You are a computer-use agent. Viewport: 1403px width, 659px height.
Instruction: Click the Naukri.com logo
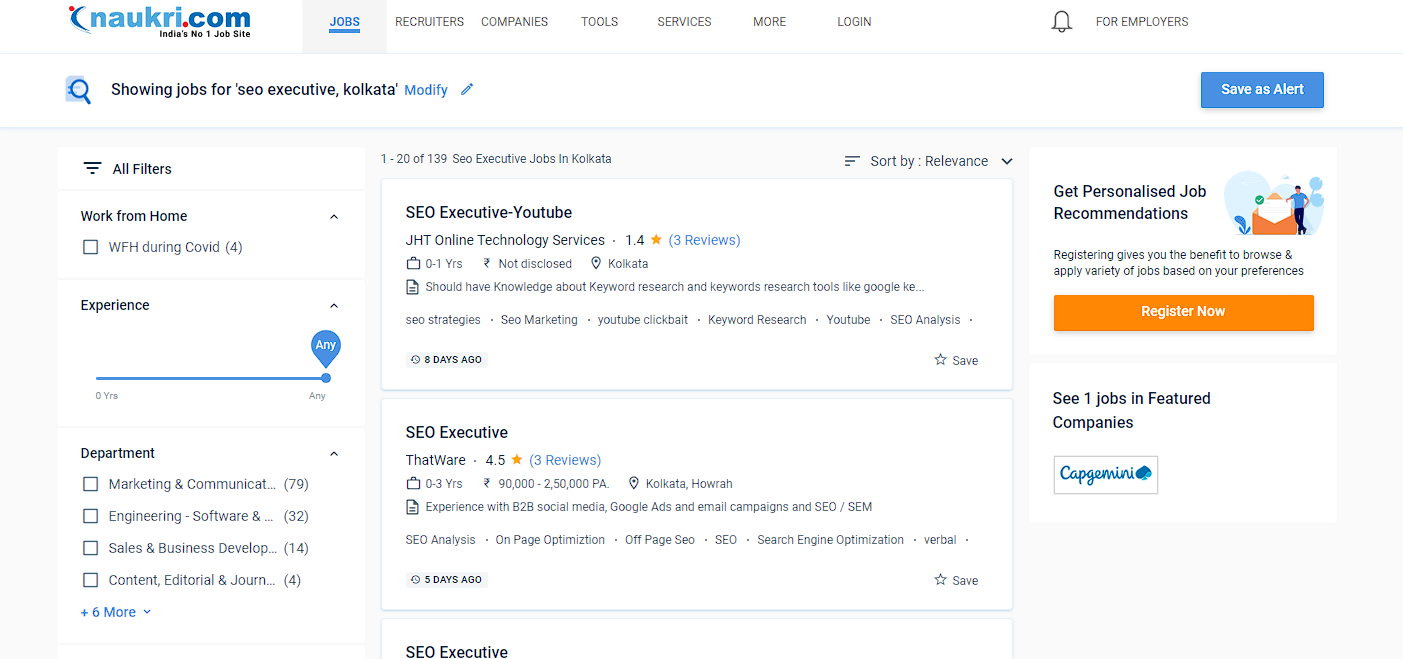click(158, 20)
